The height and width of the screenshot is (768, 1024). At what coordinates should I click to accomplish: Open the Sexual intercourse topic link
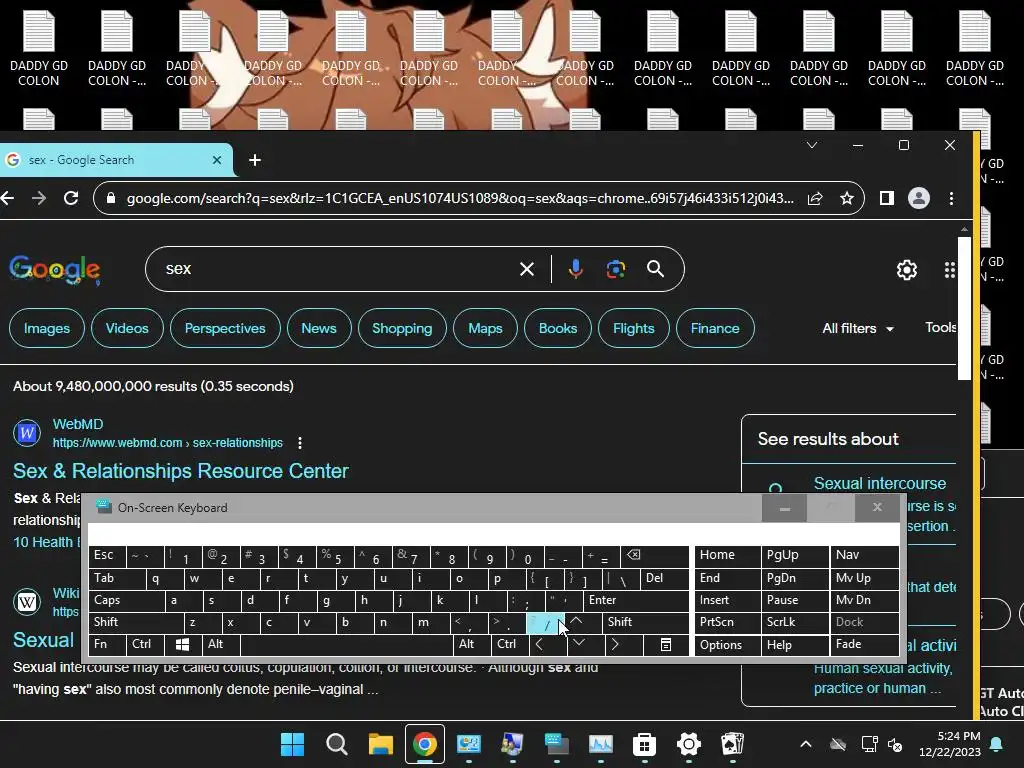coord(880,483)
